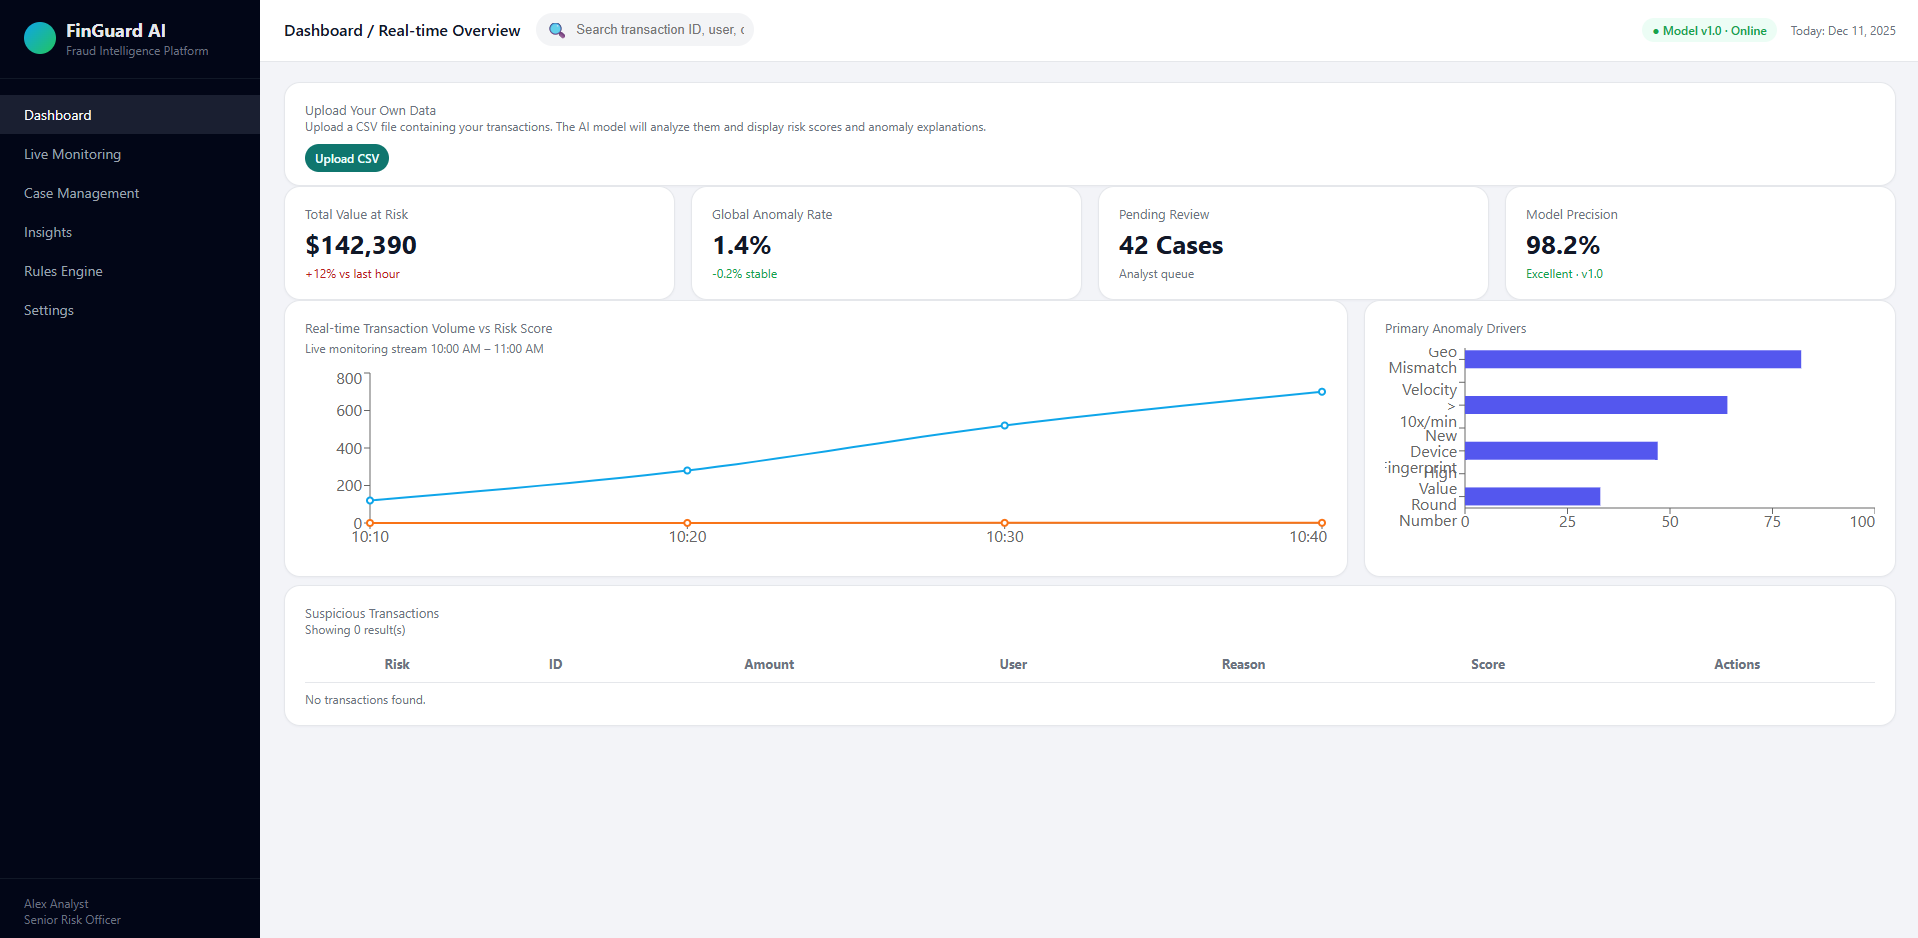Screen dimensions: 1918x938
Task: Click the New Device Fingerprint bar
Action: tap(1561, 451)
